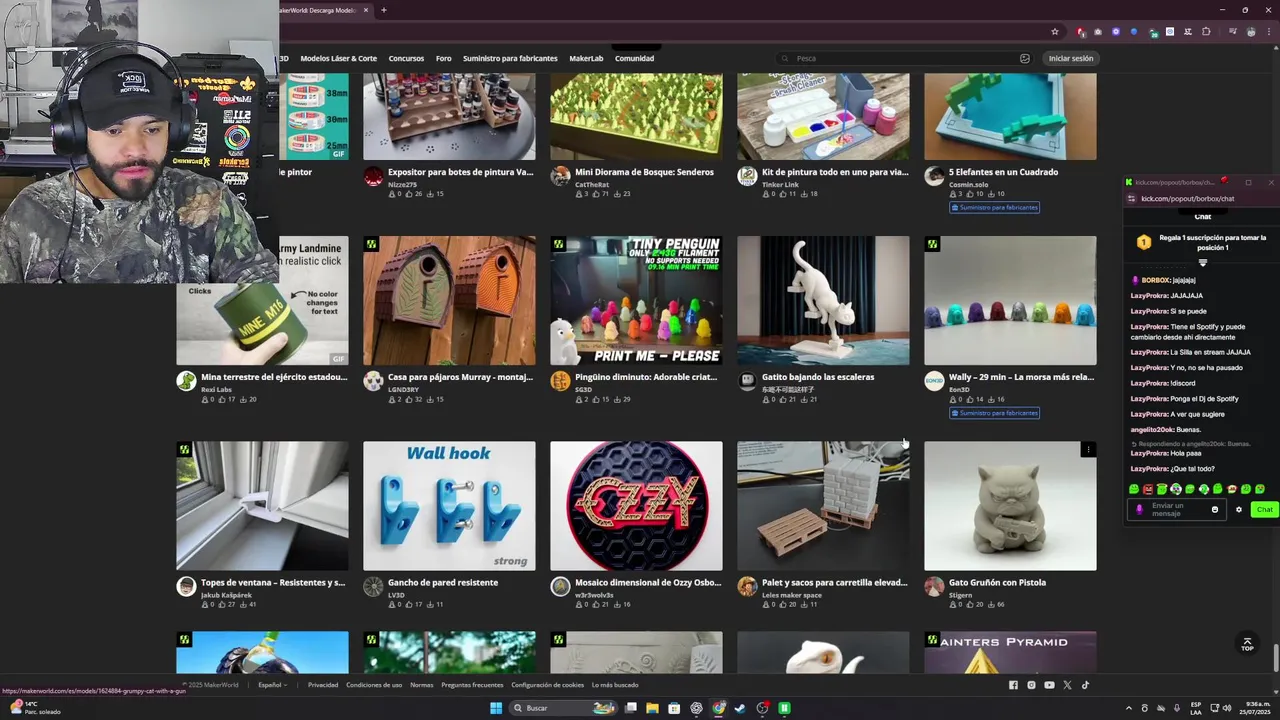Open the Comunidad nav item
The height and width of the screenshot is (720, 1280).
click(634, 58)
